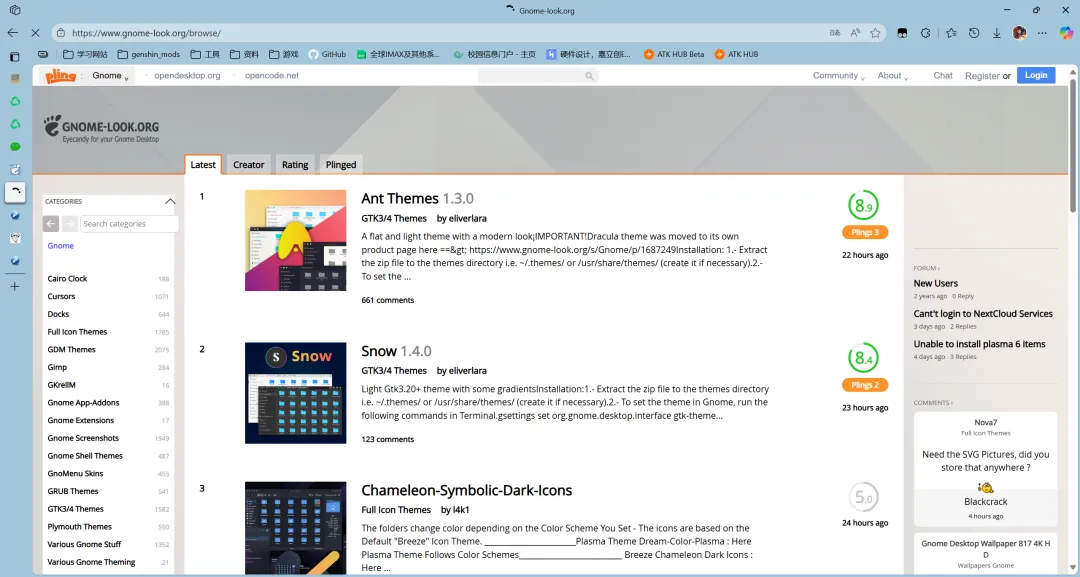Viewport: 1080px width, 577px height.
Task: Open Snow 1.4.0 product title
Action: click(397, 351)
